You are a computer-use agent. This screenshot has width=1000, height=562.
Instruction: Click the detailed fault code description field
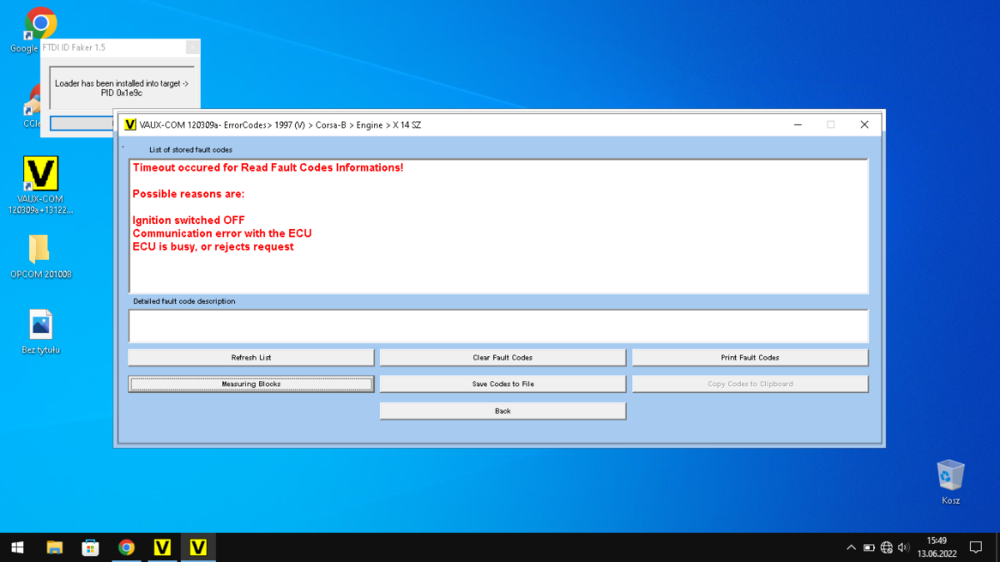coord(498,326)
